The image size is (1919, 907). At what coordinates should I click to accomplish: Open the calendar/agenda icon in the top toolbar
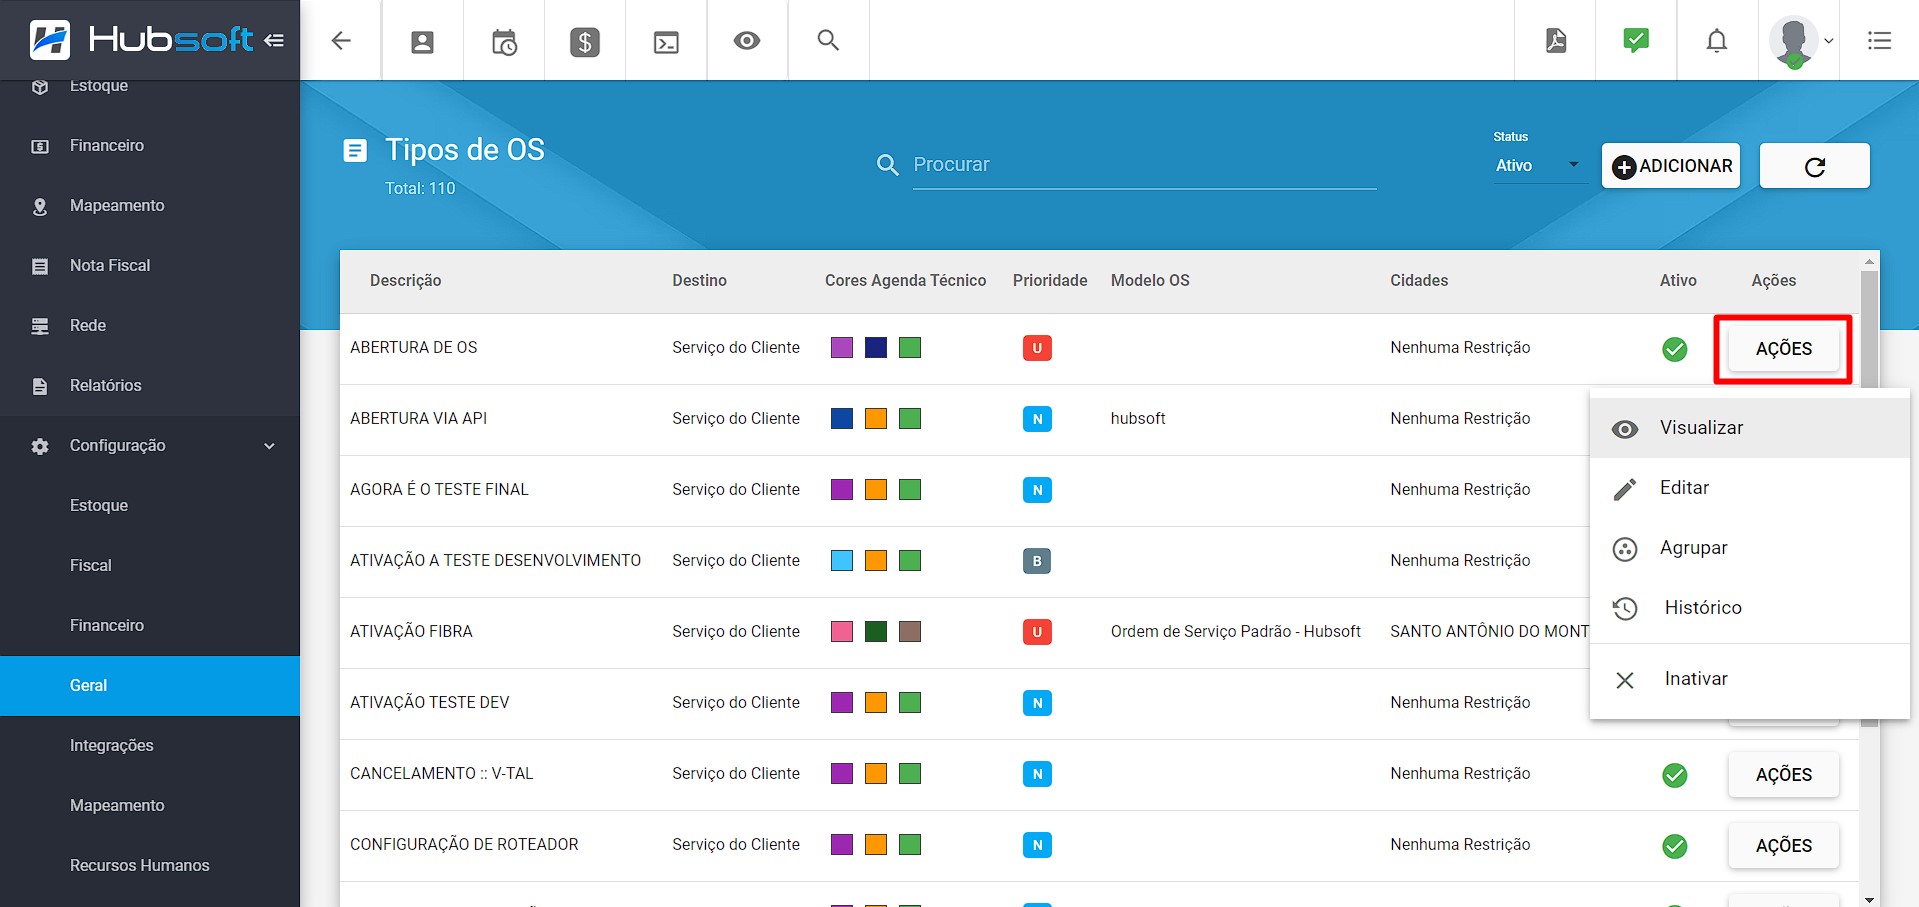click(x=503, y=40)
